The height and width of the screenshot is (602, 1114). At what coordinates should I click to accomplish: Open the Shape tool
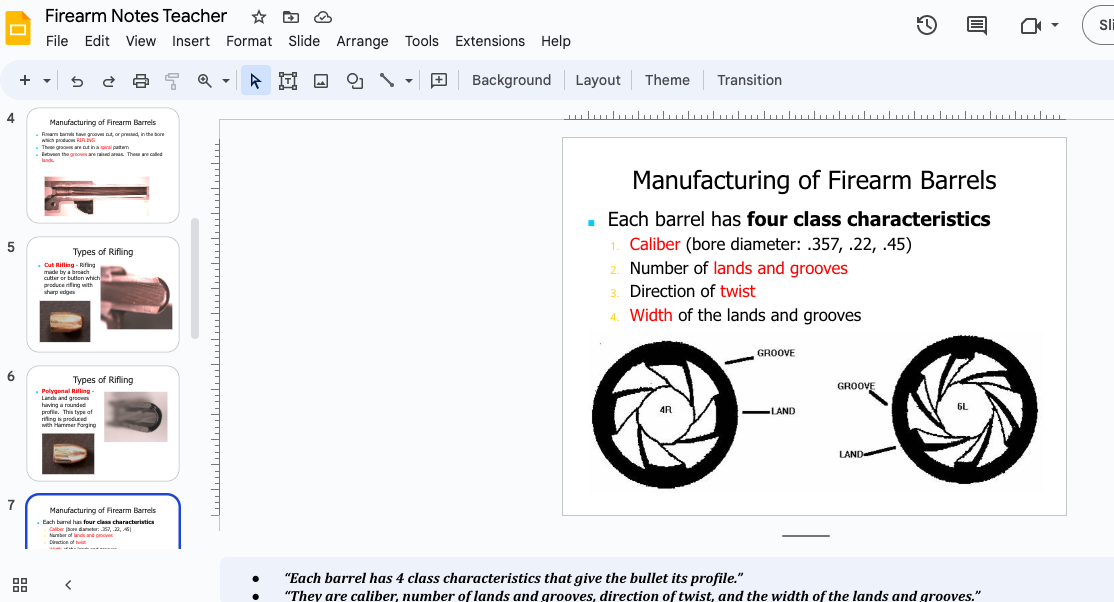point(354,81)
